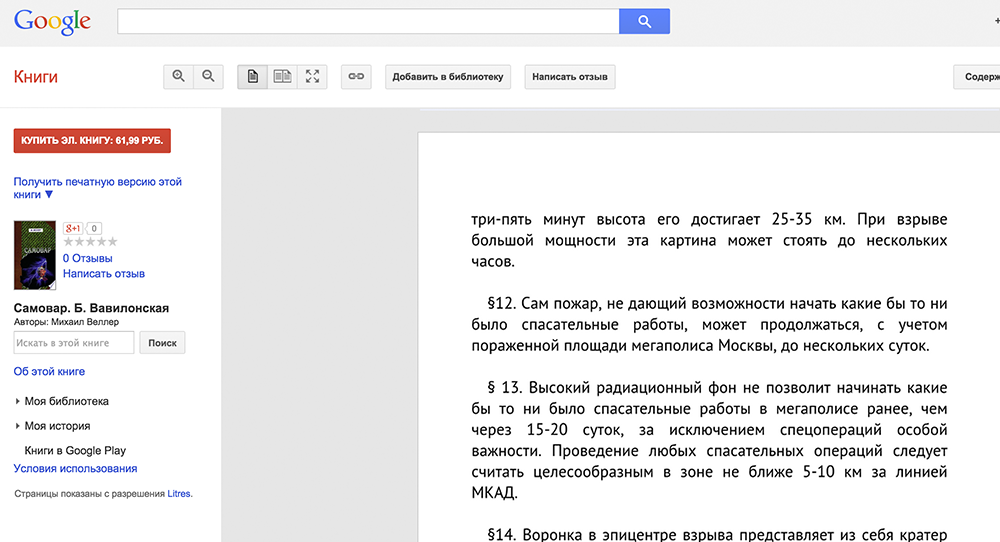Rate the book with the star rating
Image resolution: width=1000 pixels, height=542 pixels.
coord(90,242)
